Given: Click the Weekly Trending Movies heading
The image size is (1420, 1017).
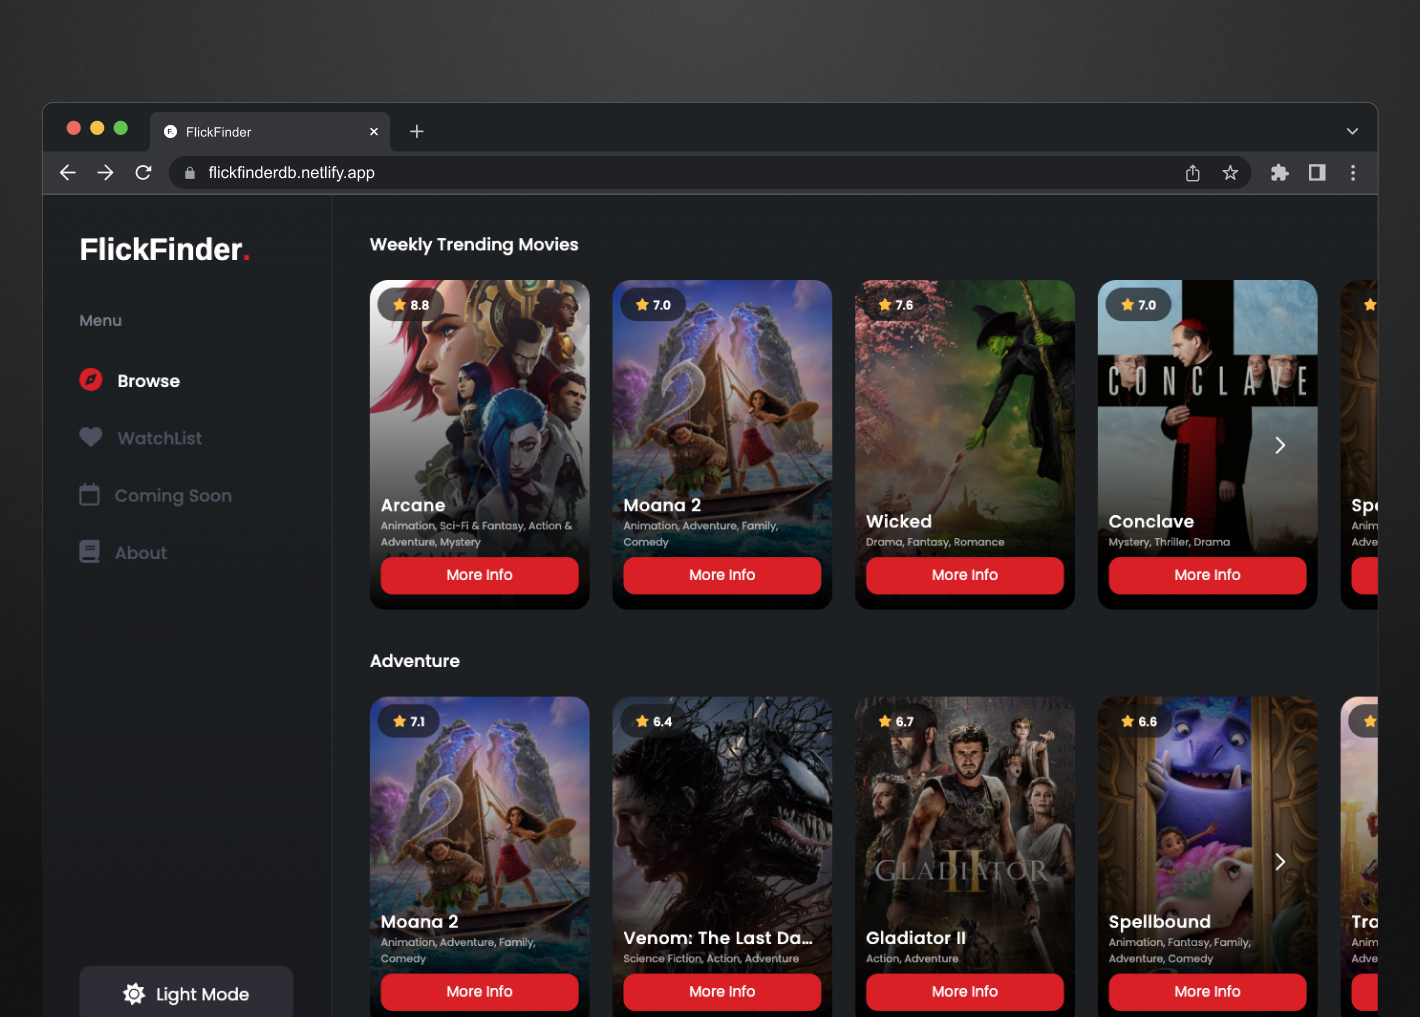Looking at the screenshot, I should [474, 245].
